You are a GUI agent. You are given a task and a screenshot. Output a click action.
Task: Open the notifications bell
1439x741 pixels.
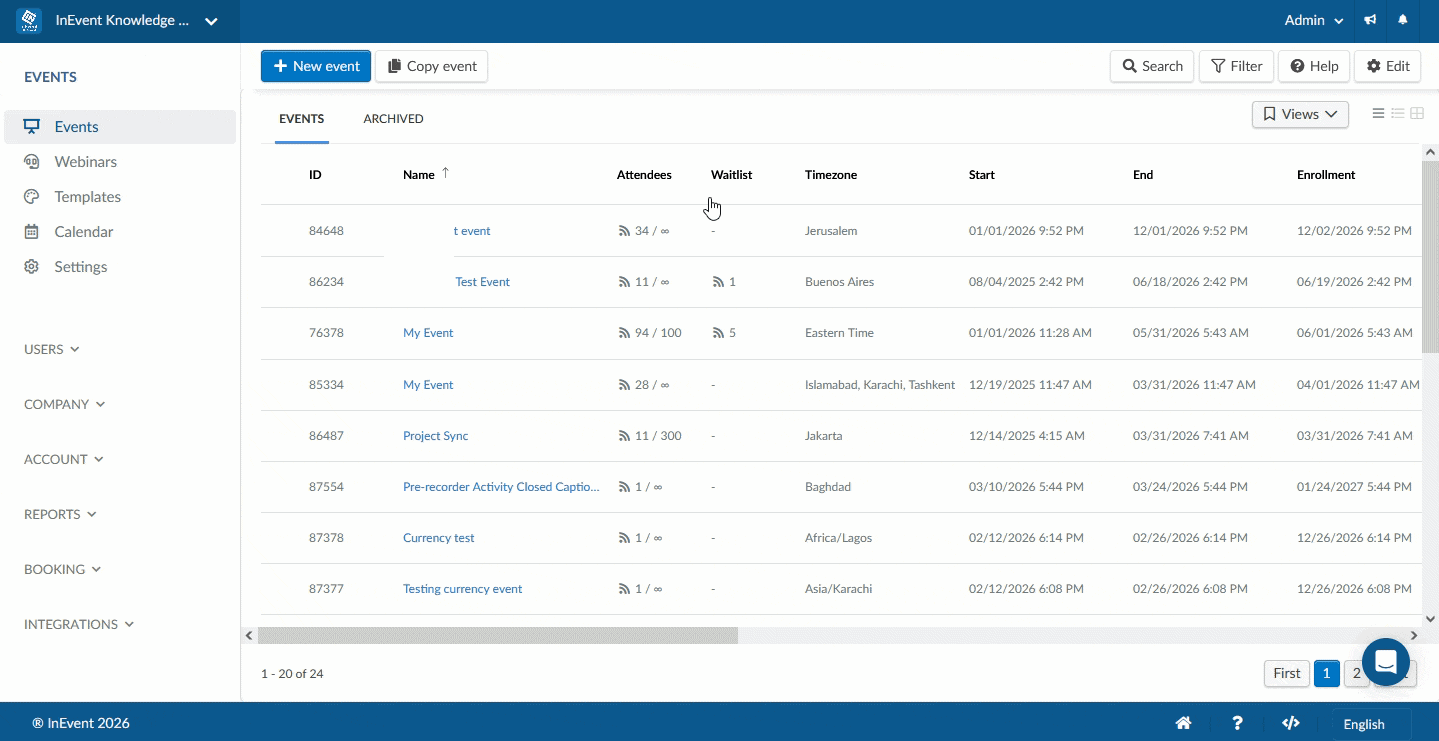(x=1403, y=20)
